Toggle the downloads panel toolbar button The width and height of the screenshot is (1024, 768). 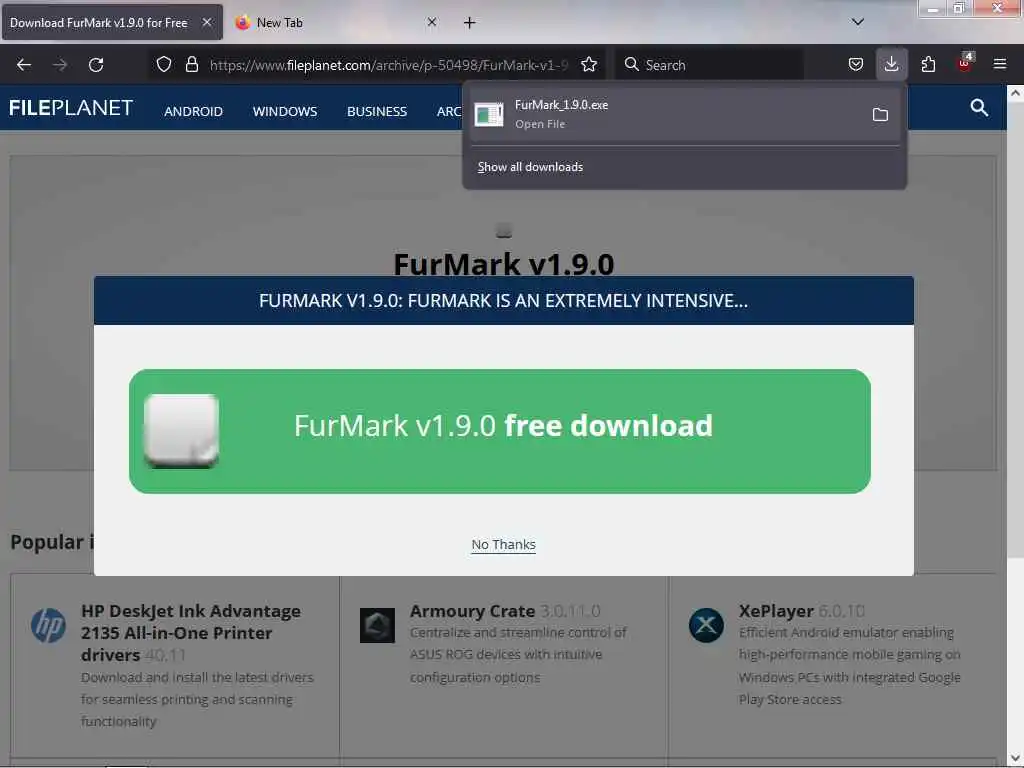click(891, 65)
